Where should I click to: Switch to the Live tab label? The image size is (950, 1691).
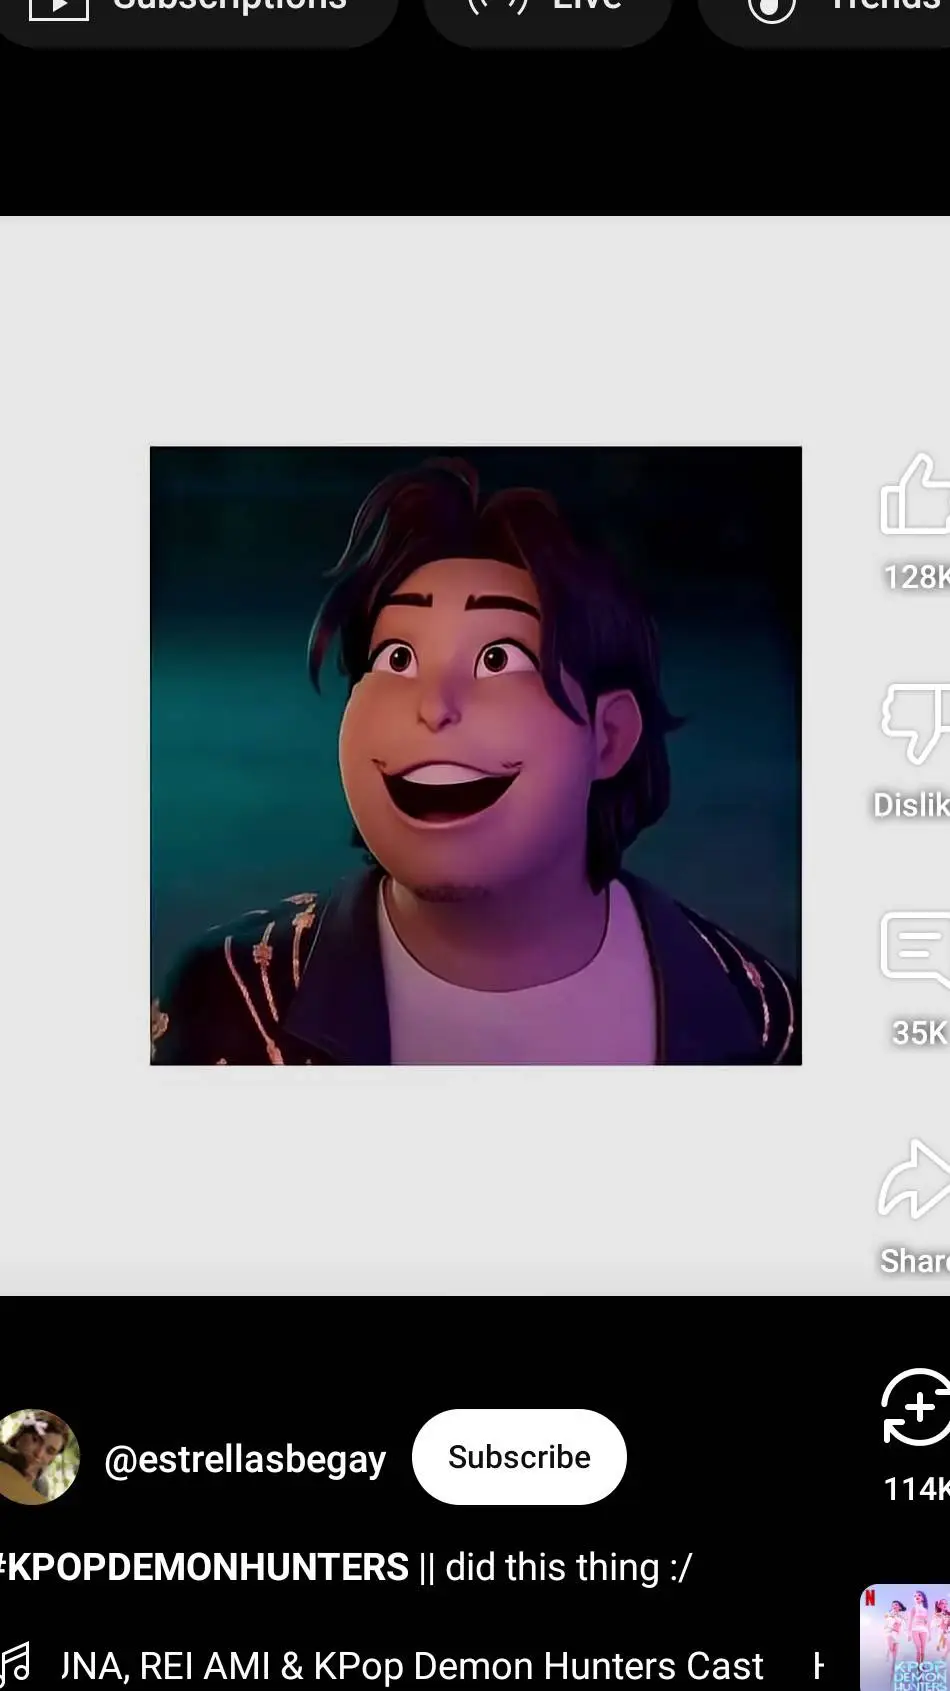[x=587, y=6]
